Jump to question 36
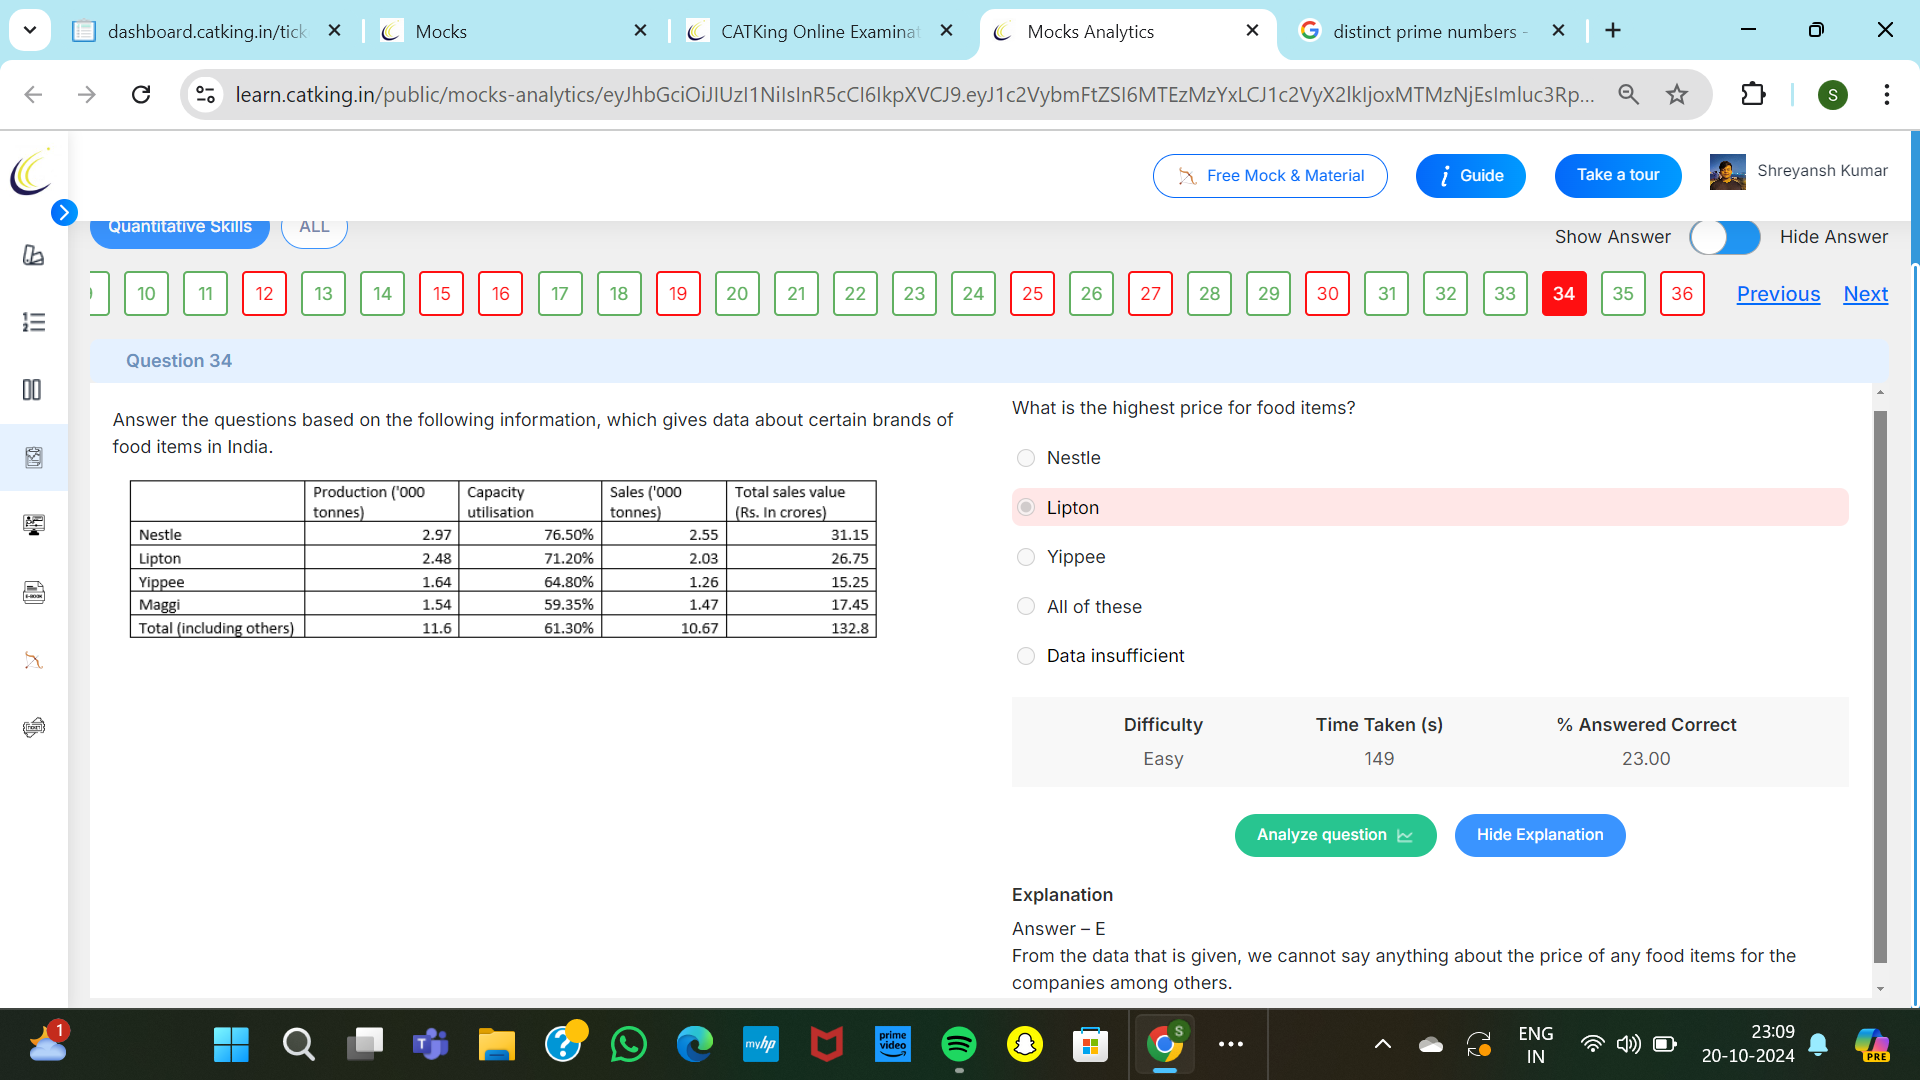Image resolution: width=1920 pixels, height=1080 pixels. (1682, 294)
